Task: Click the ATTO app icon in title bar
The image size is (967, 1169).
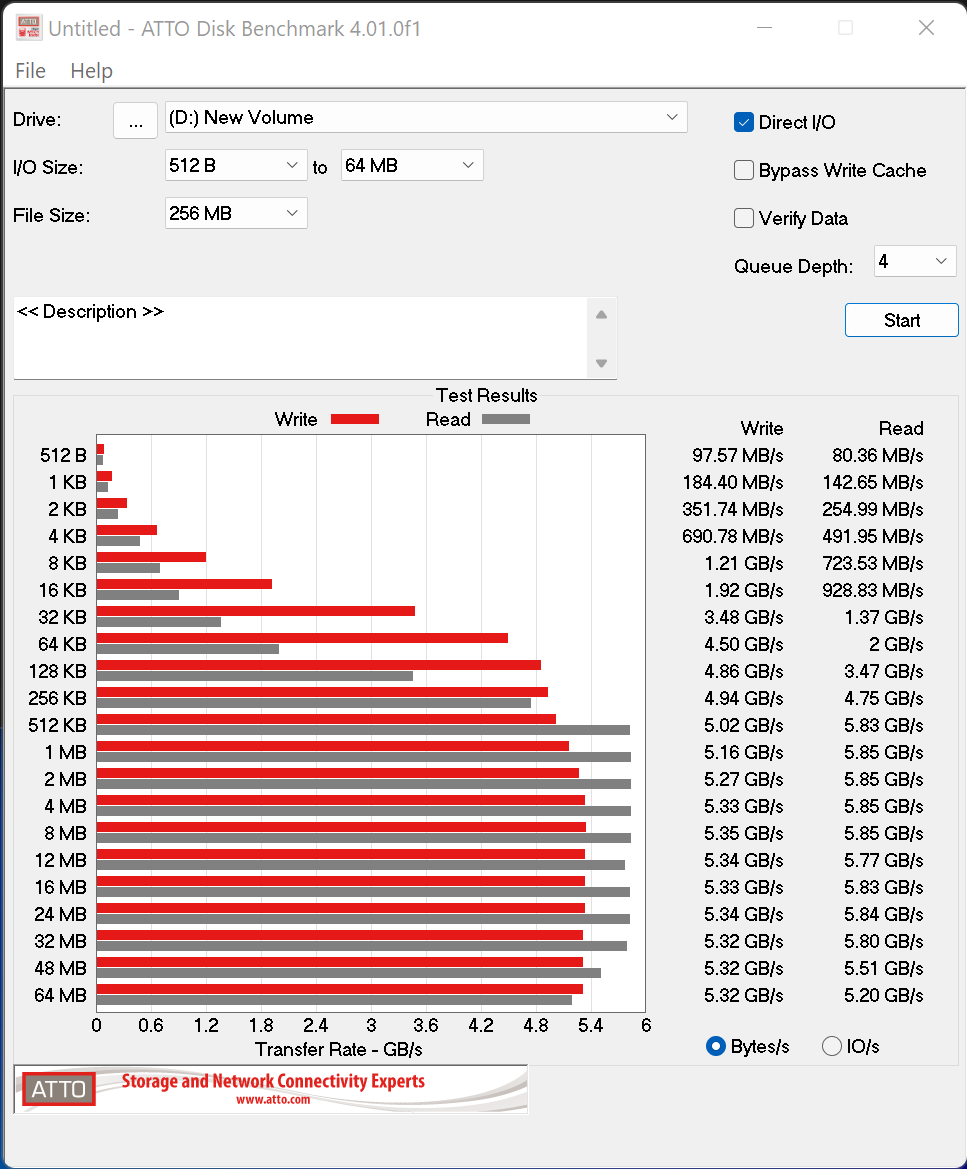Action: click(29, 28)
